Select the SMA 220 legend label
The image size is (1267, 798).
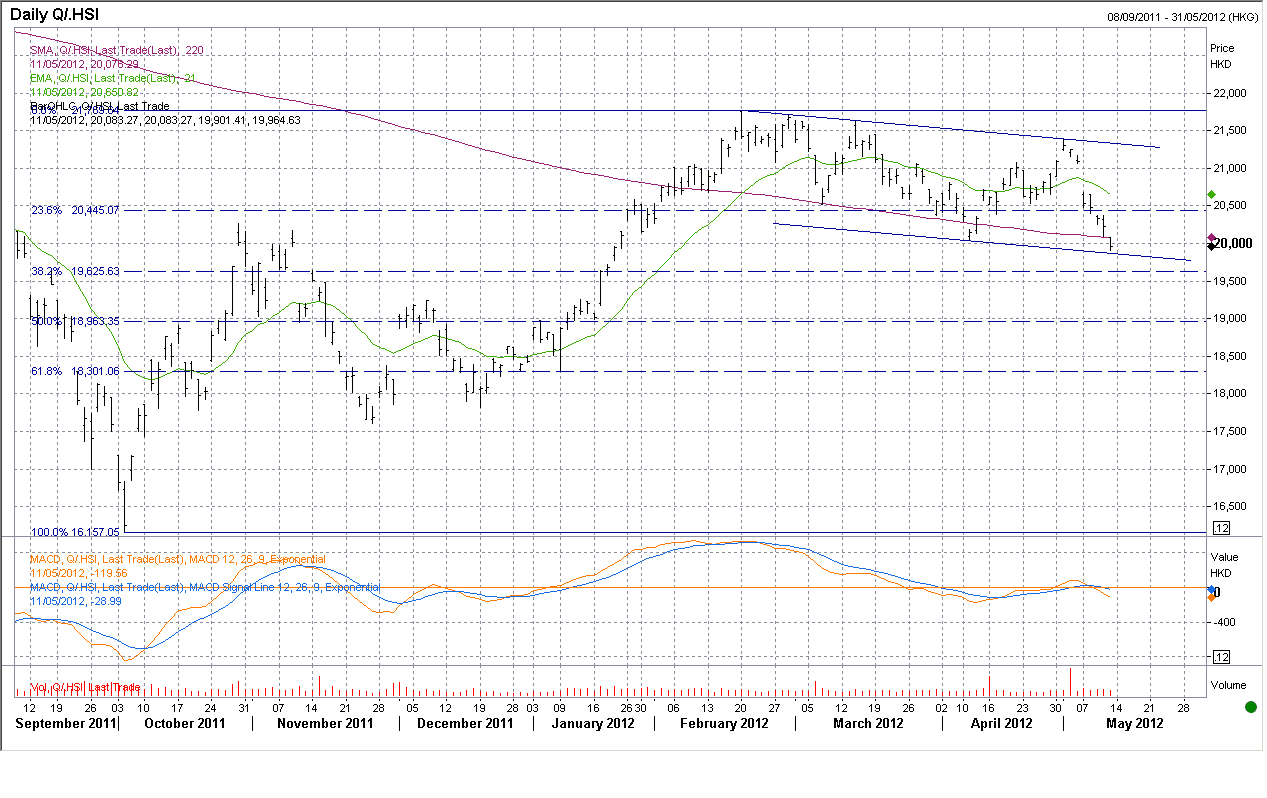click(117, 50)
